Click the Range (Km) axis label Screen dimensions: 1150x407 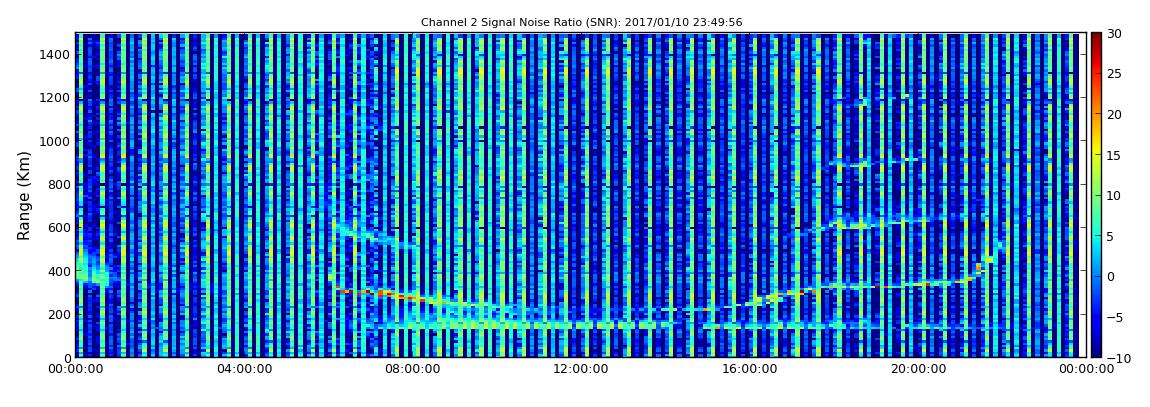pyautogui.click(x=24, y=196)
